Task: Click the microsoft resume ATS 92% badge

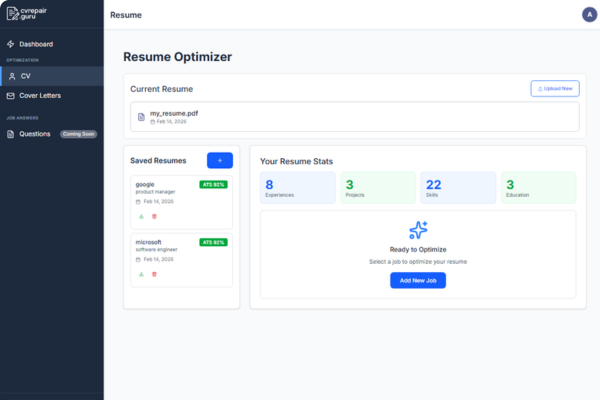Action: click(213, 242)
